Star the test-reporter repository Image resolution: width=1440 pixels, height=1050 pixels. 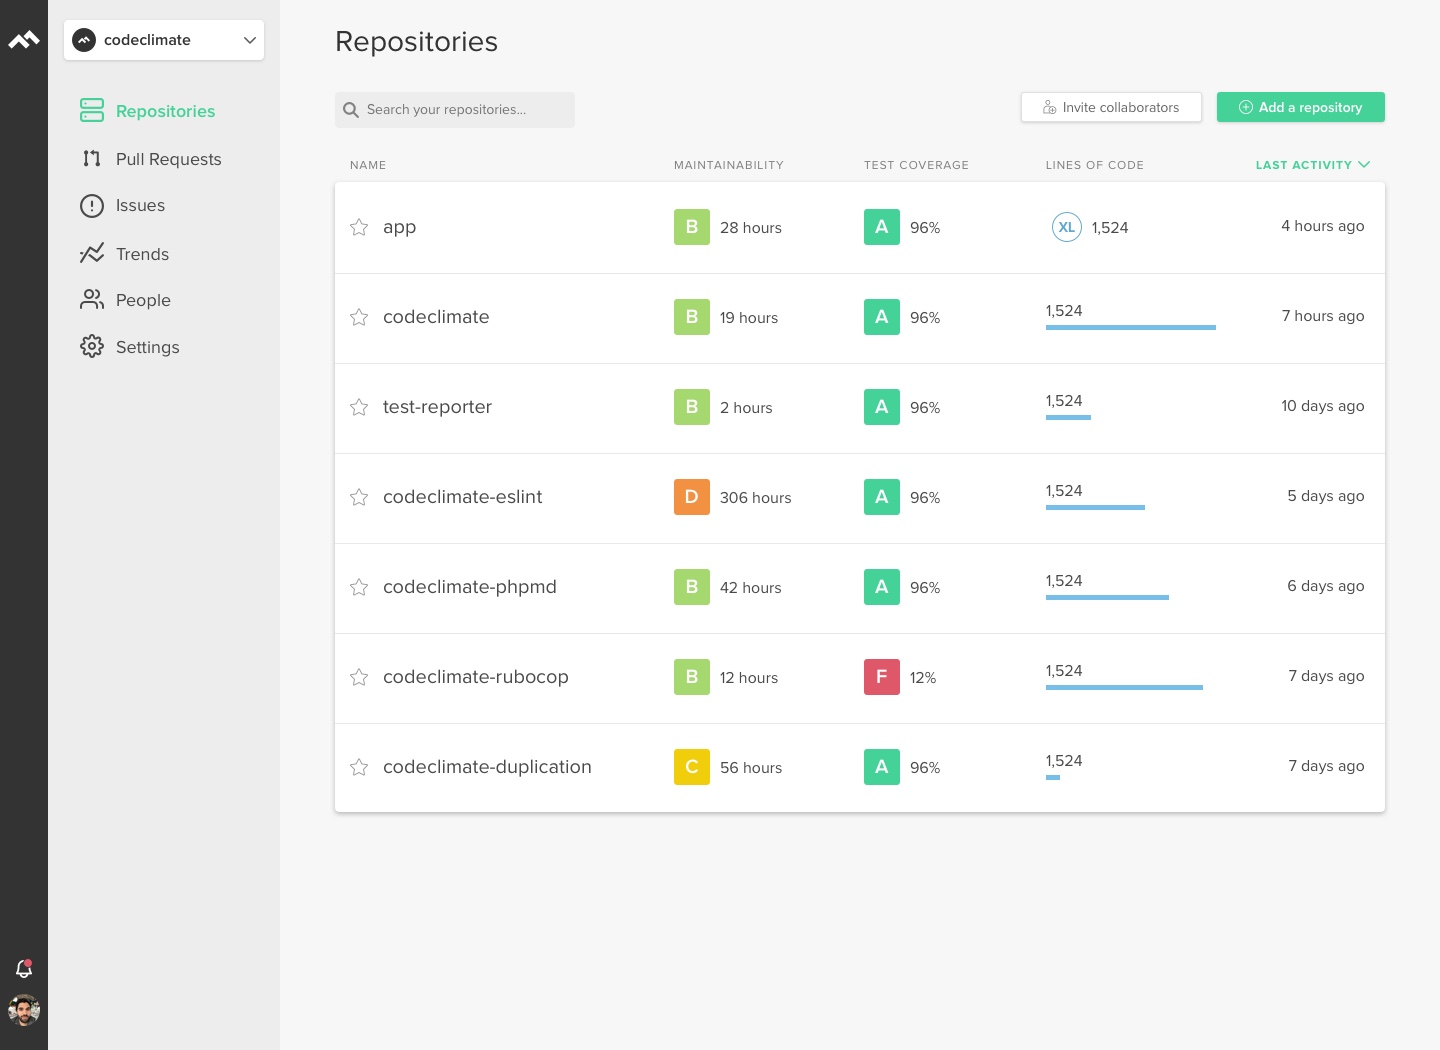tap(359, 407)
